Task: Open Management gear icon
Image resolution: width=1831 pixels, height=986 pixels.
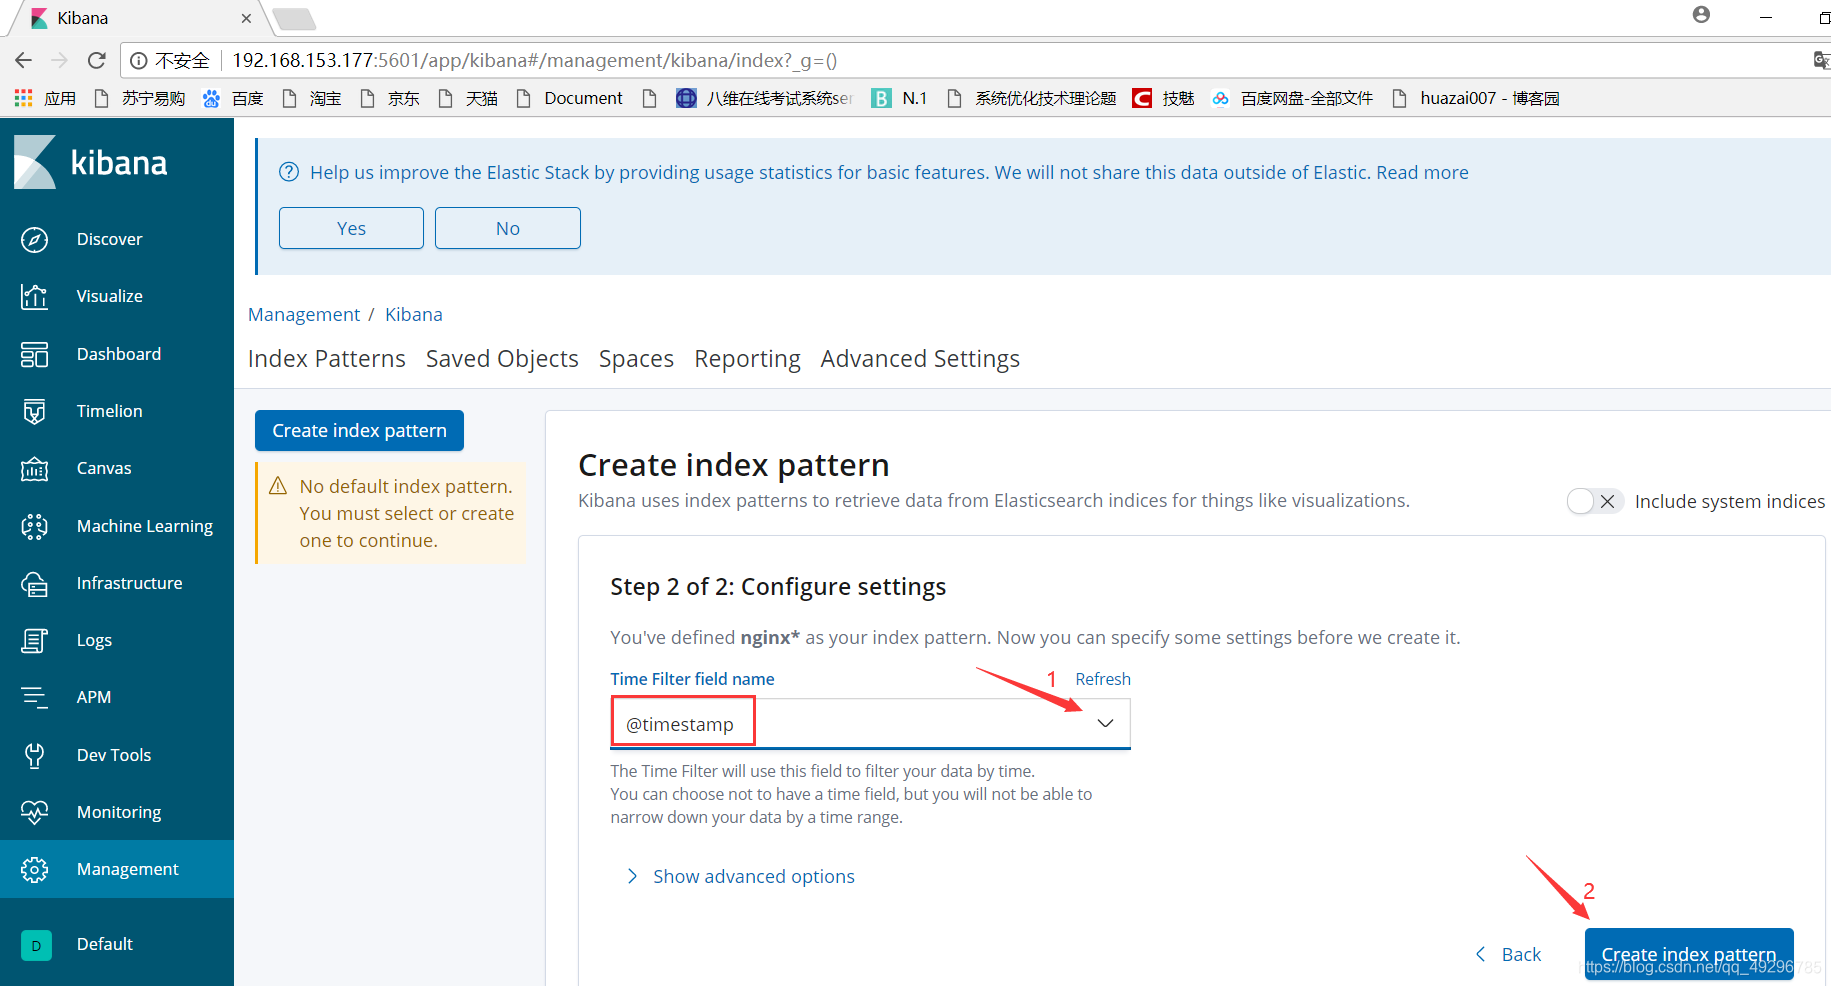Action: point(35,870)
